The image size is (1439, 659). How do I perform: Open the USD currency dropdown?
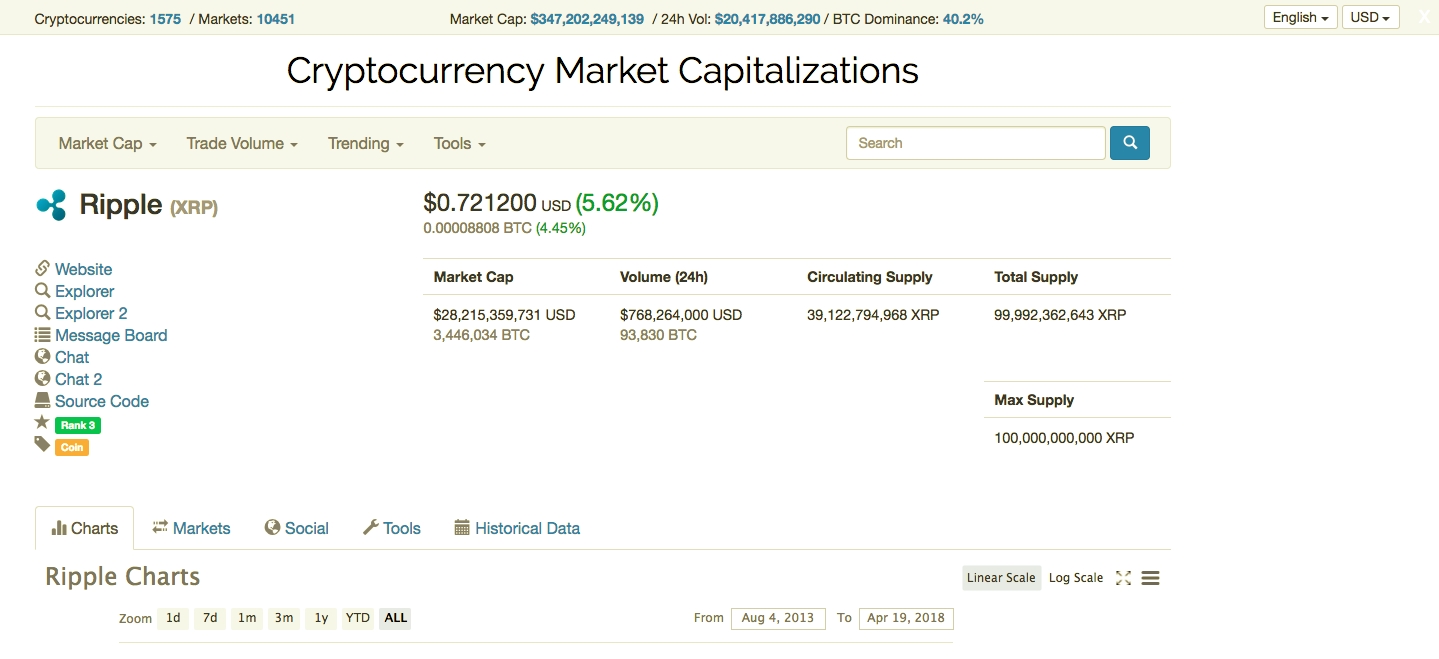[x=1370, y=17]
